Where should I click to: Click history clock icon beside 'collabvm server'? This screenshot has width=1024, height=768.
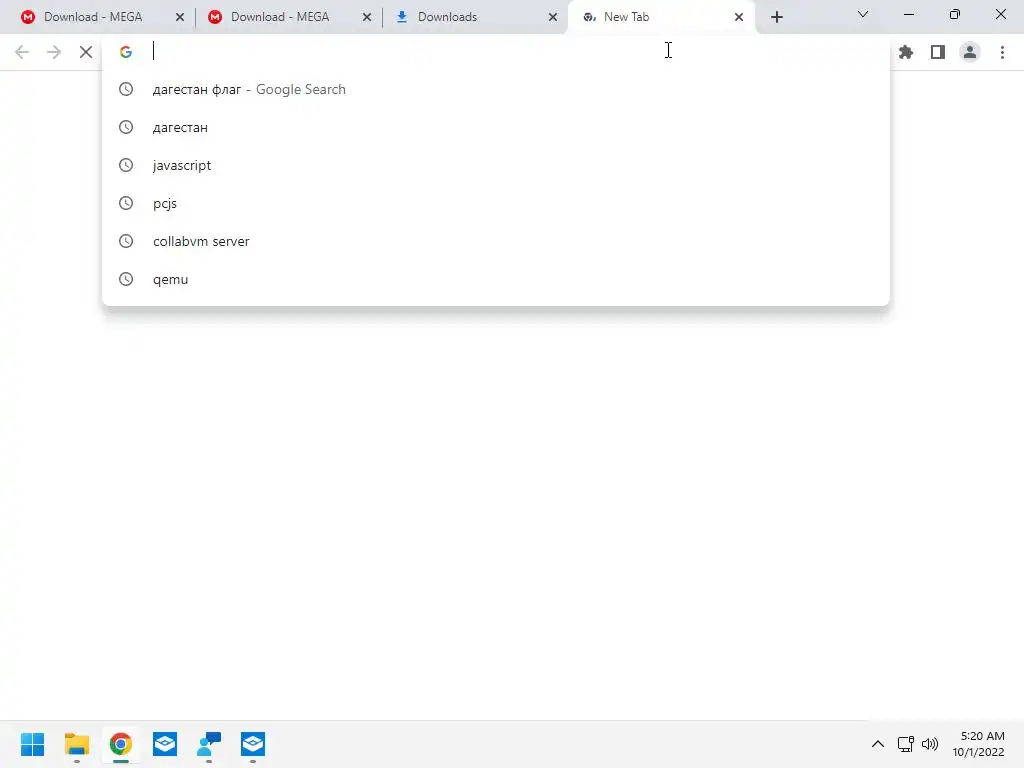tap(126, 241)
